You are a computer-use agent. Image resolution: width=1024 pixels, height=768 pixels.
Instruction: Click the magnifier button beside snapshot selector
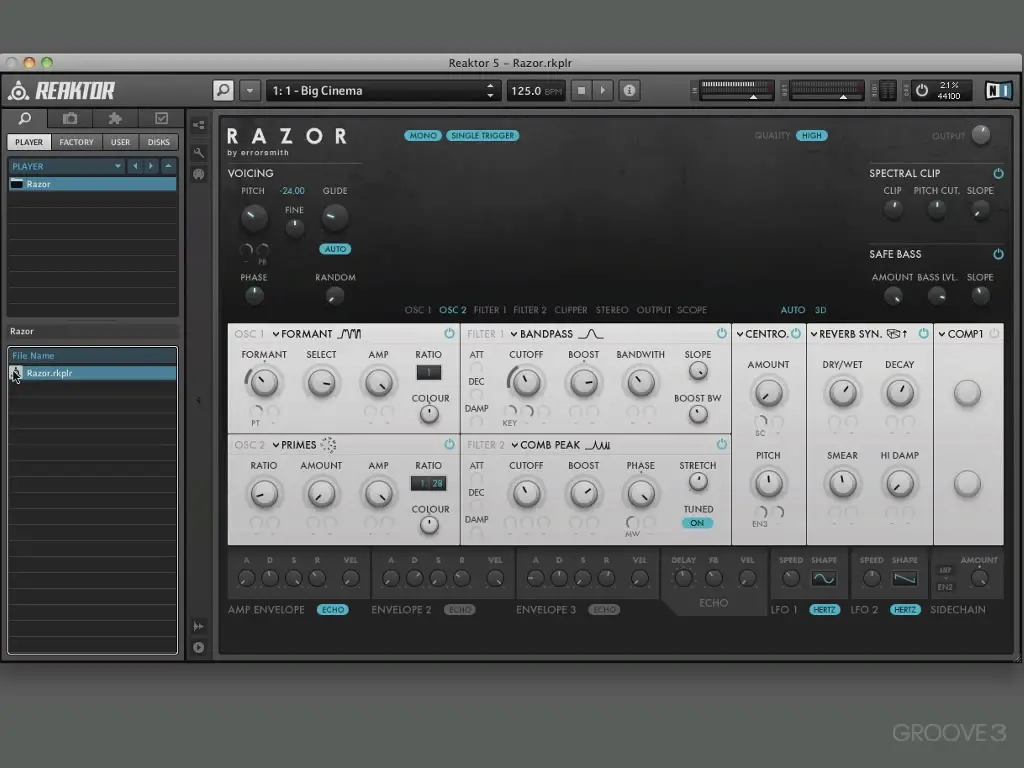click(223, 90)
